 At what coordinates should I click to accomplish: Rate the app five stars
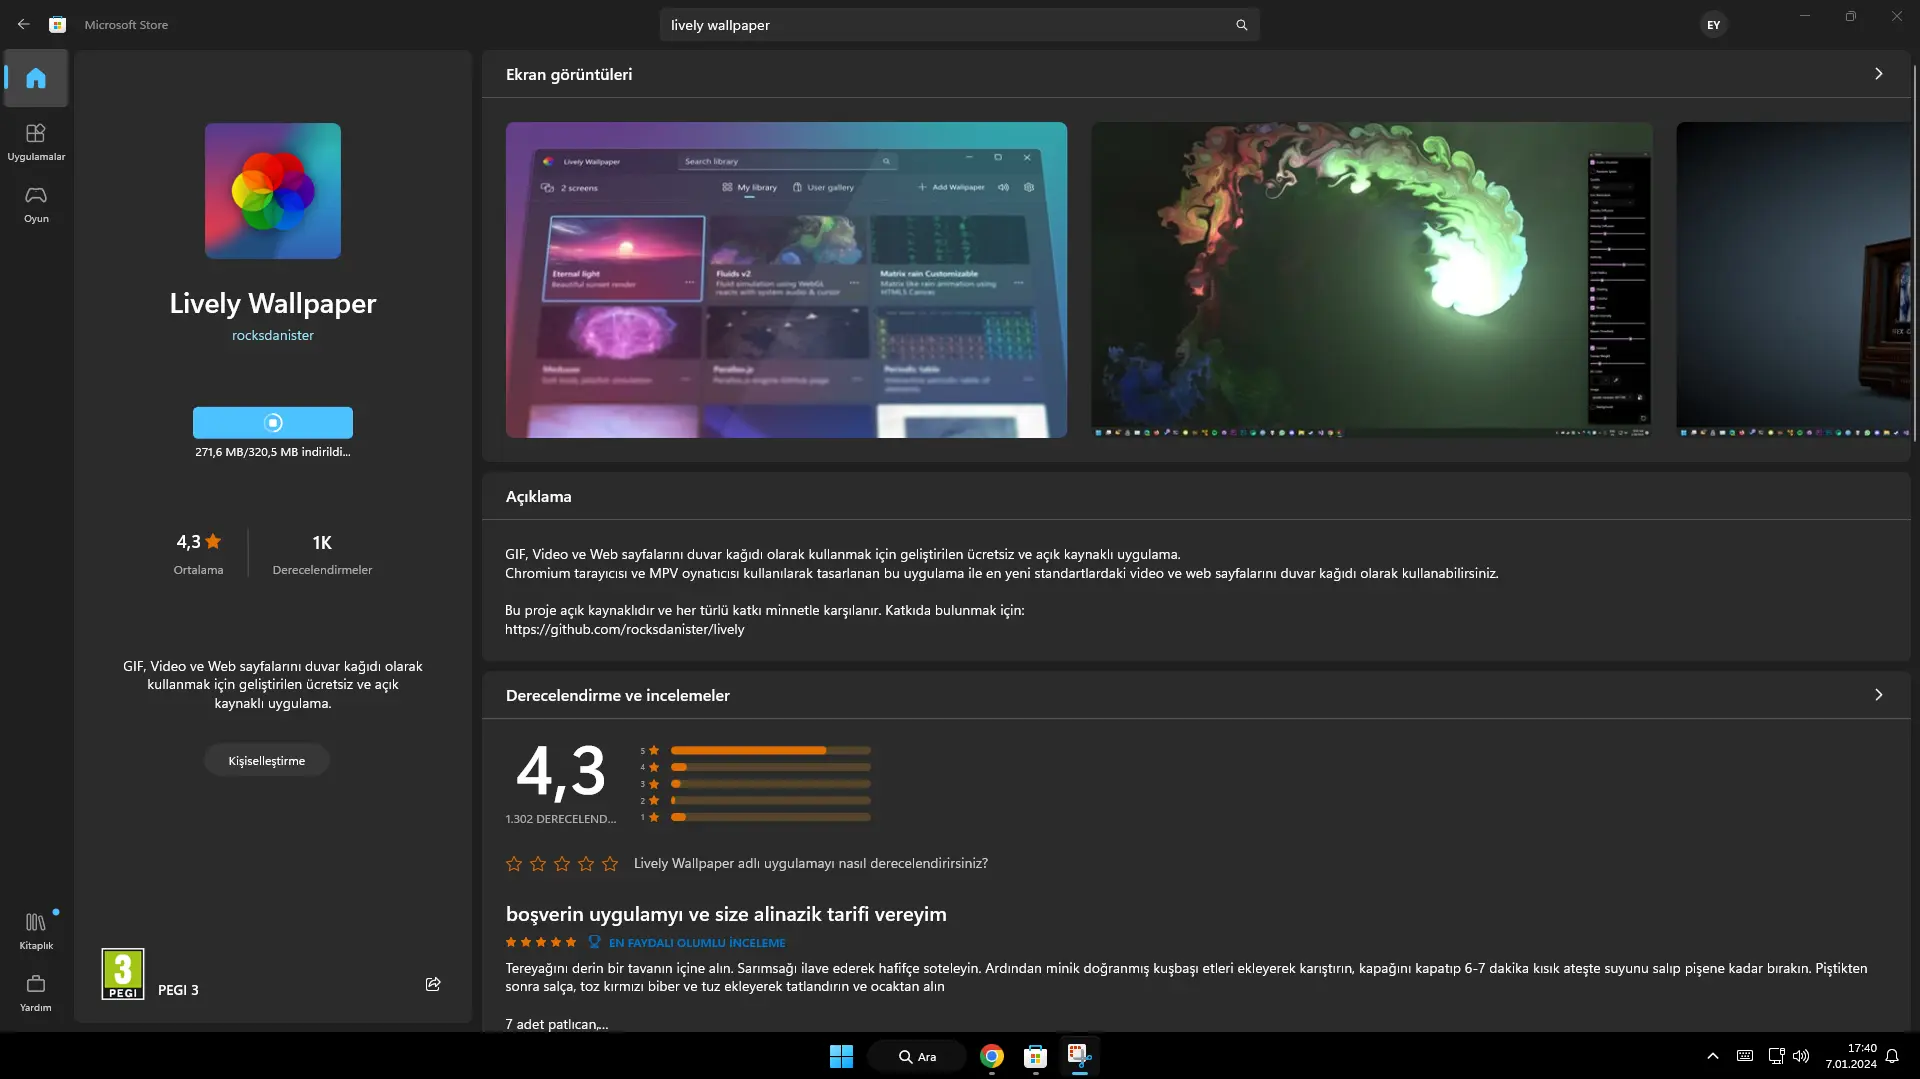[610, 864]
